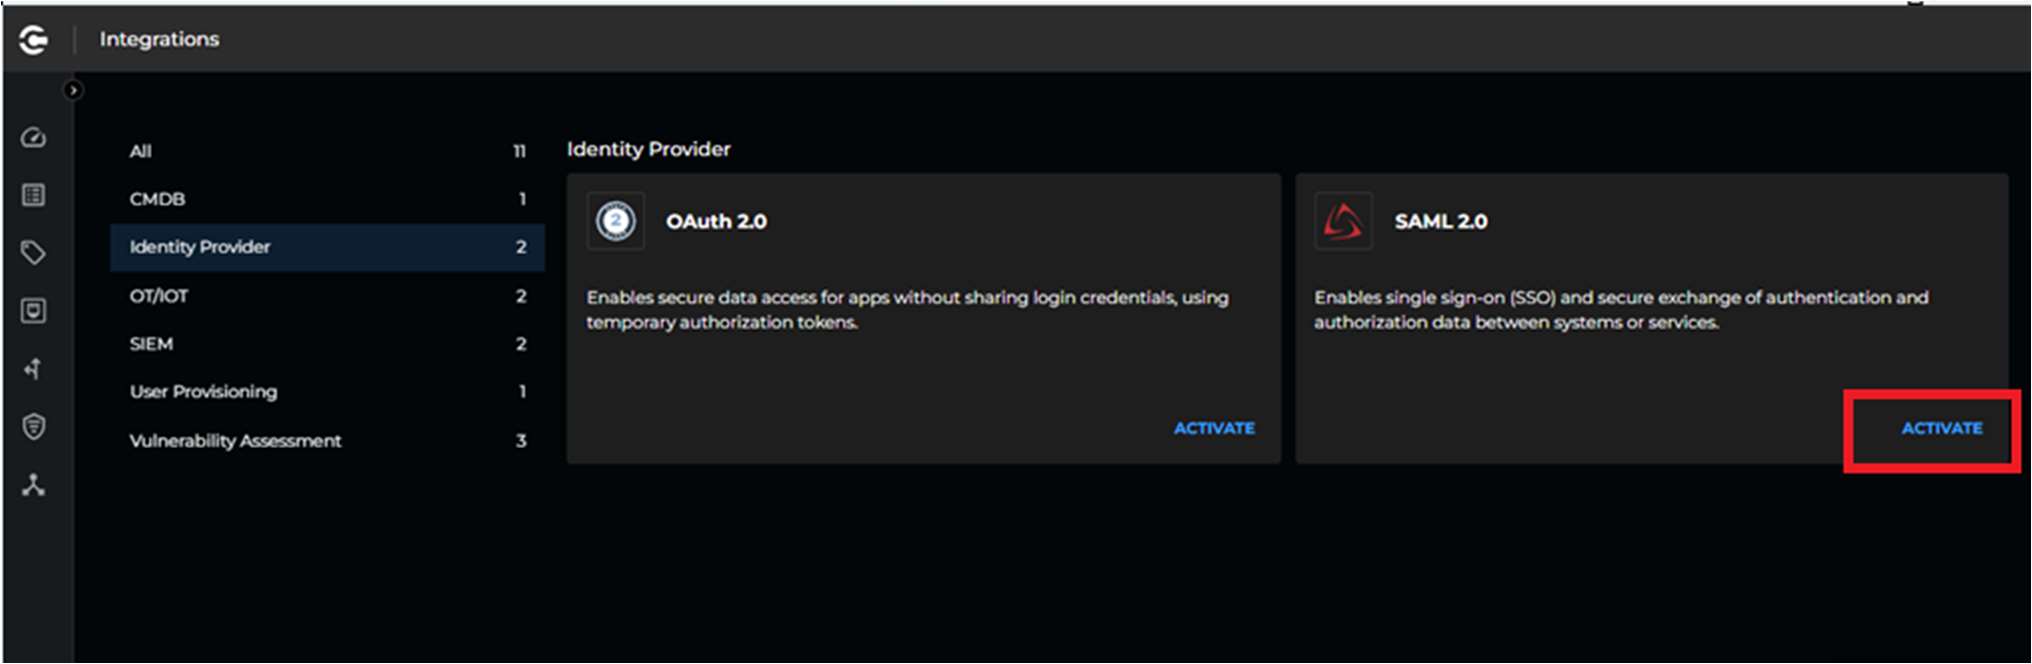
Task: Select the CMDB category
Action: (157, 199)
